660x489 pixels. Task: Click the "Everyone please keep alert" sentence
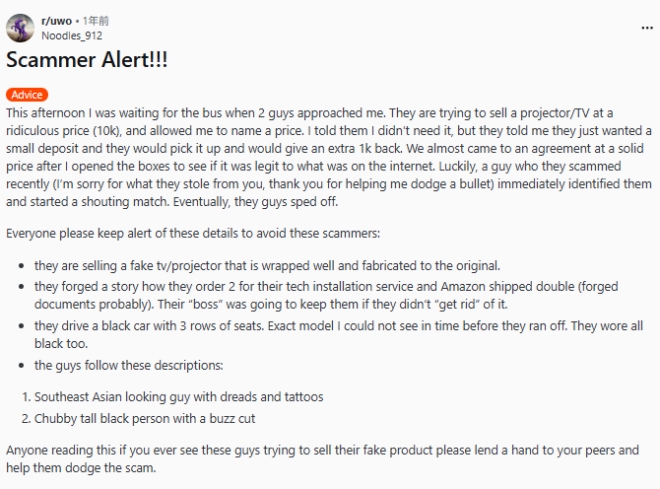point(100,233)
